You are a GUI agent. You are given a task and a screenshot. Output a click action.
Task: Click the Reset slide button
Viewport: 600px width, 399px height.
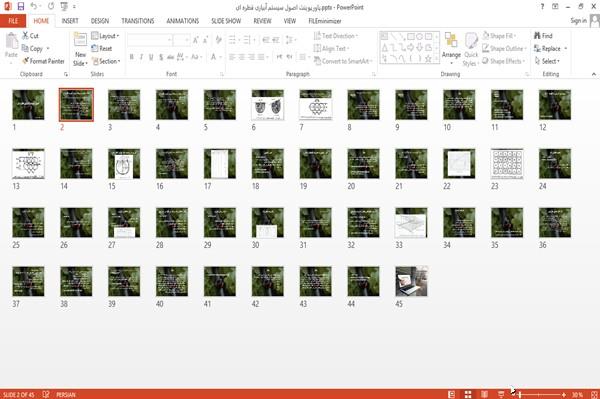(x=102, y=49)
